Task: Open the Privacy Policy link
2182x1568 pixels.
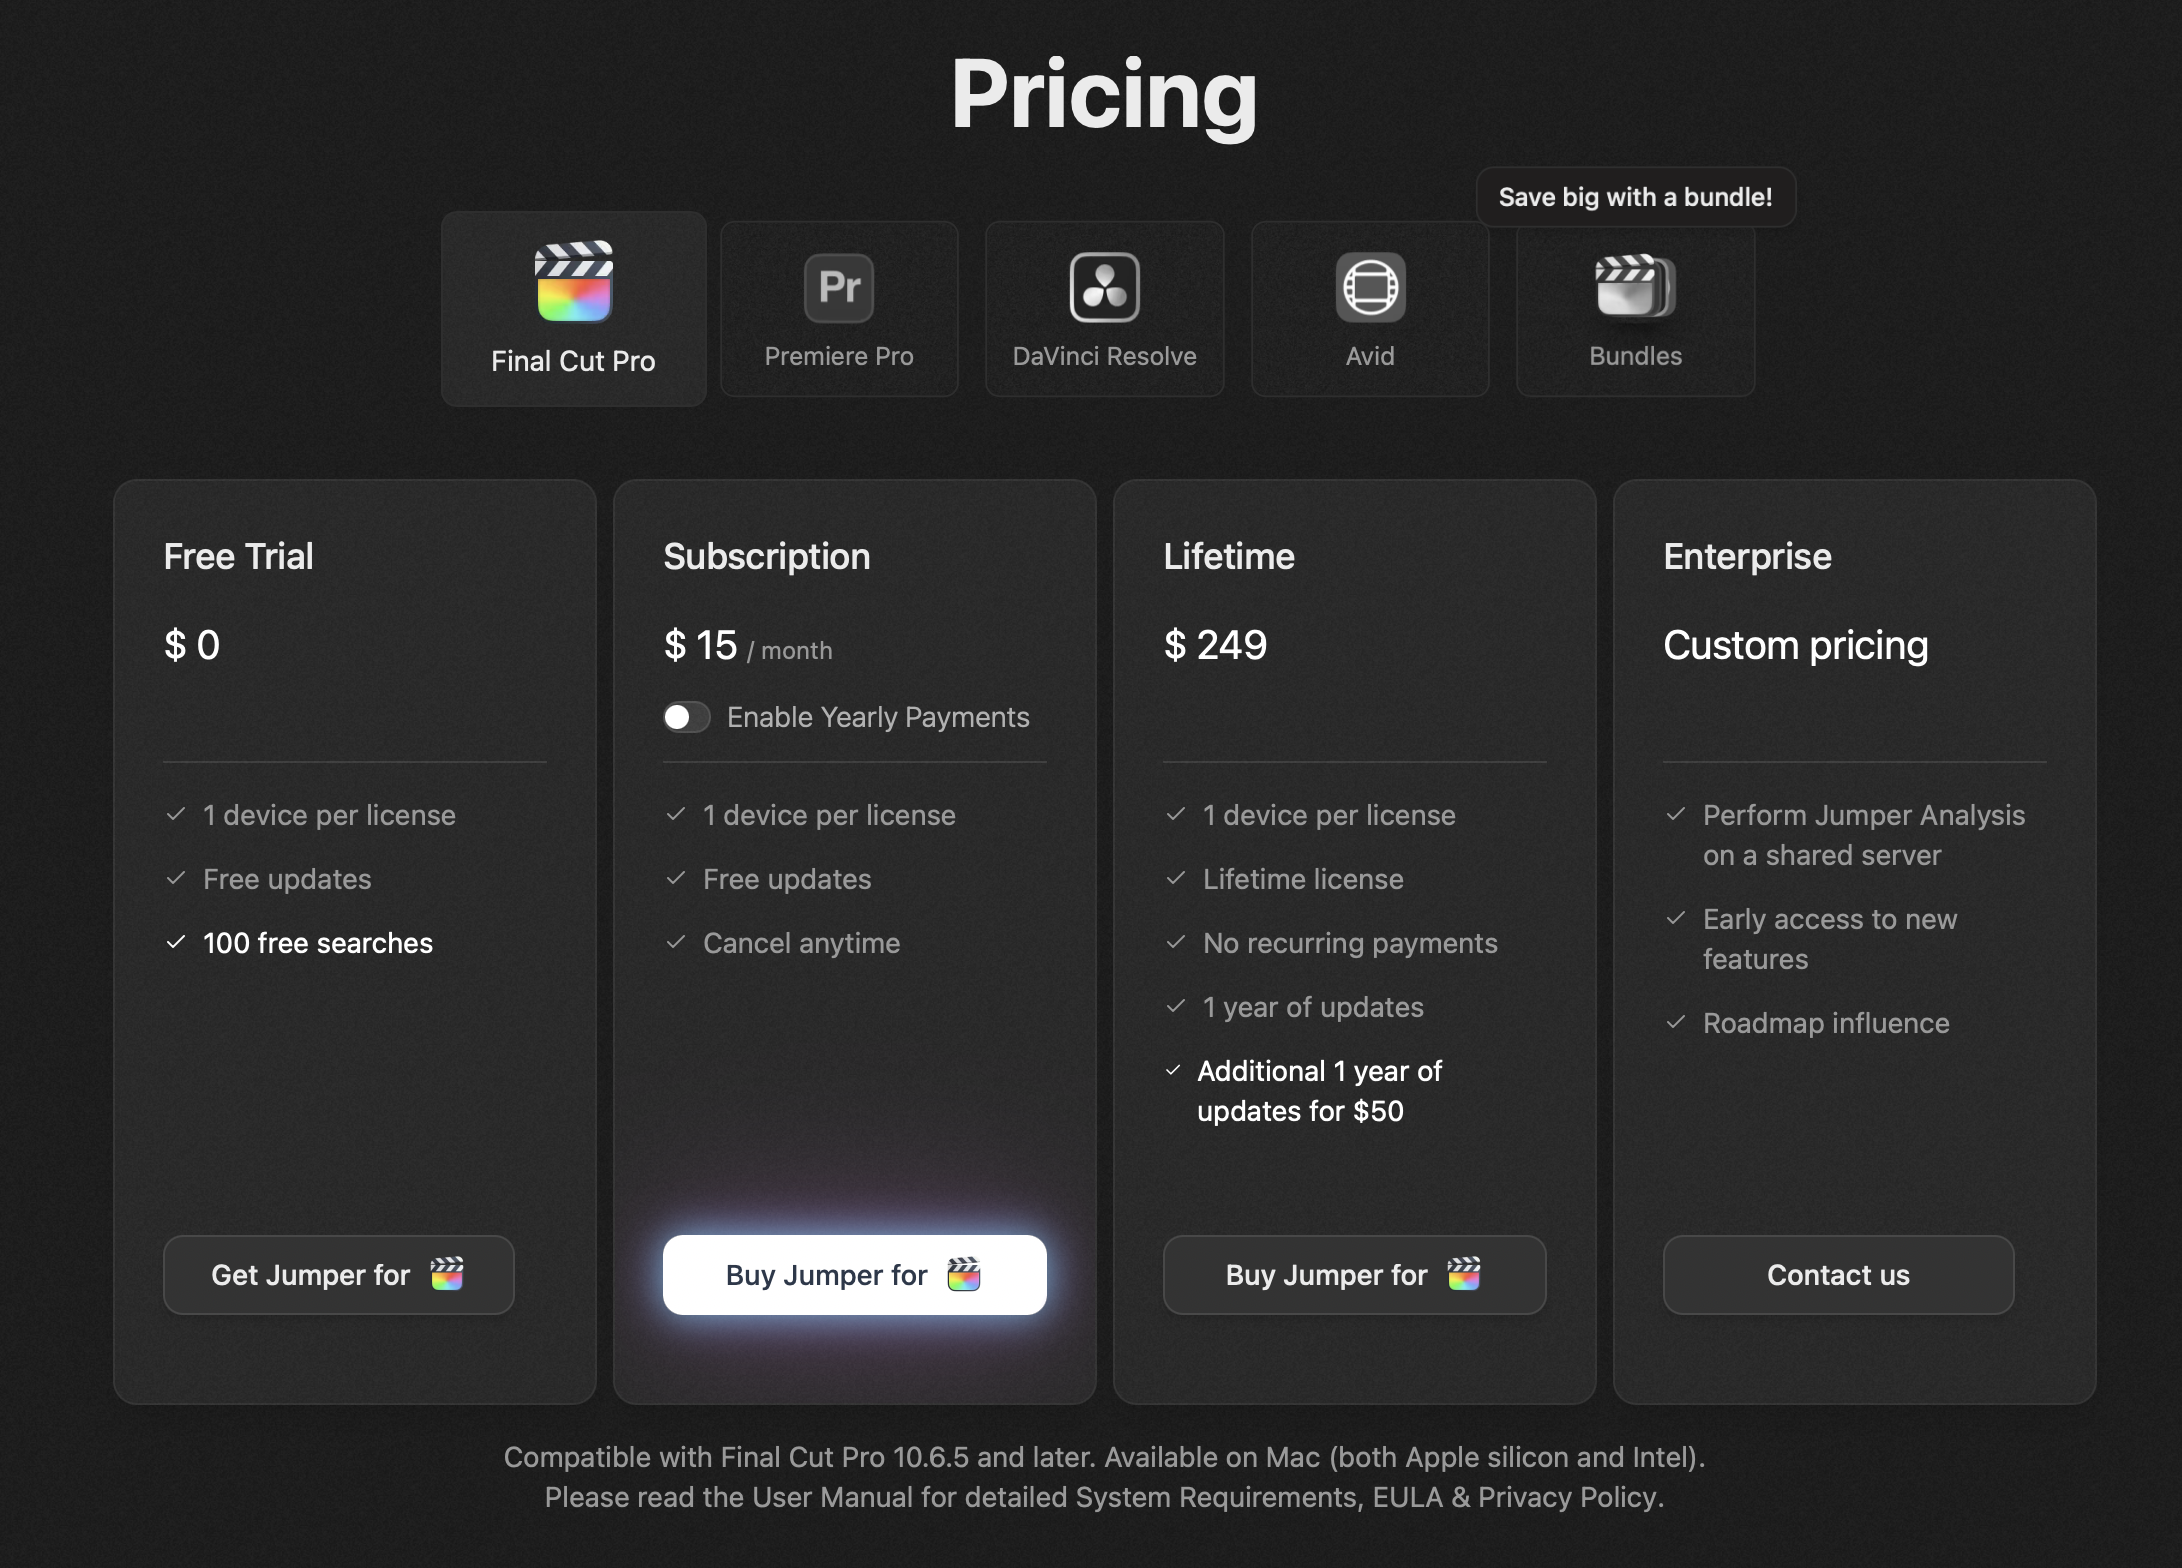Action: click(x=1567, y=1497)
